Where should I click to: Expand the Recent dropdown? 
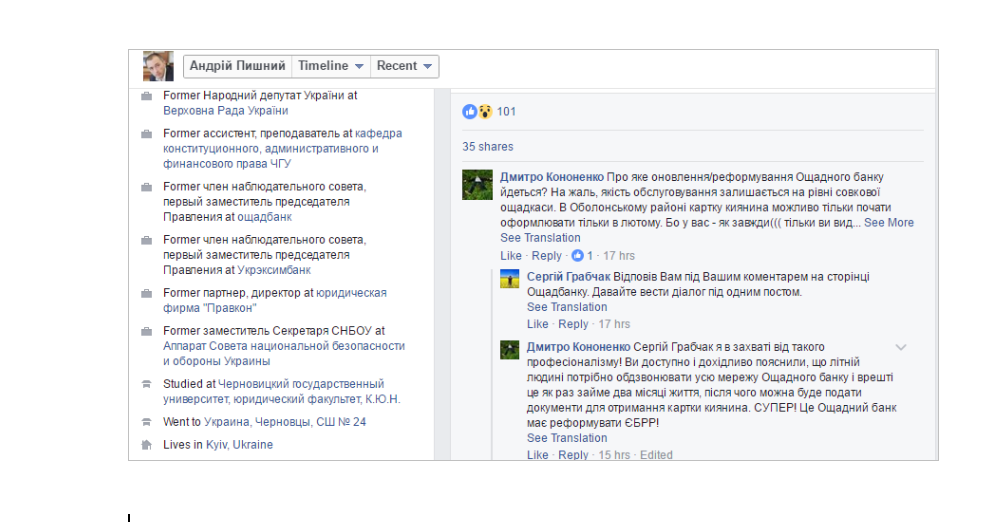pyautogui.click(x=404, y=66)
